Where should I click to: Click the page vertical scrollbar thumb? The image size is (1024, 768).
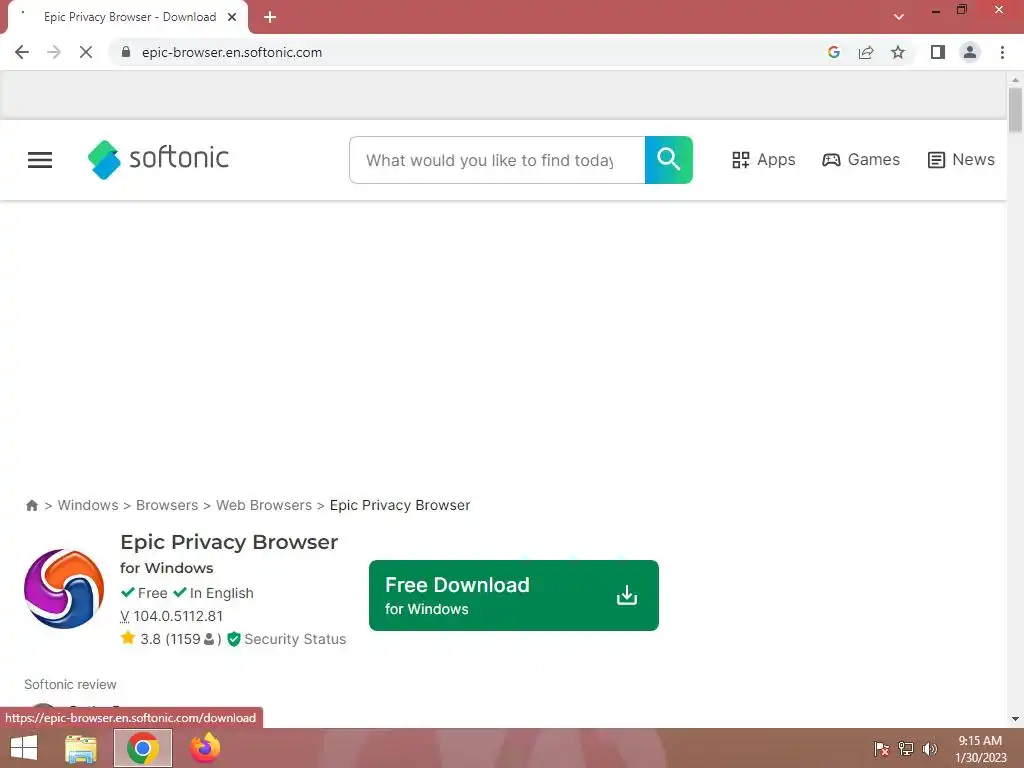[x=1015, y=110]
